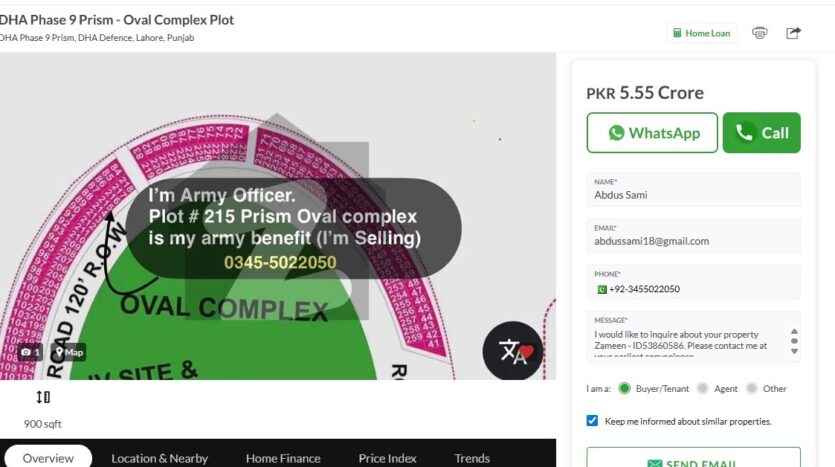The image size is (835, 467).
Task: Open the photo count camera badge
Action: [30, 352]
